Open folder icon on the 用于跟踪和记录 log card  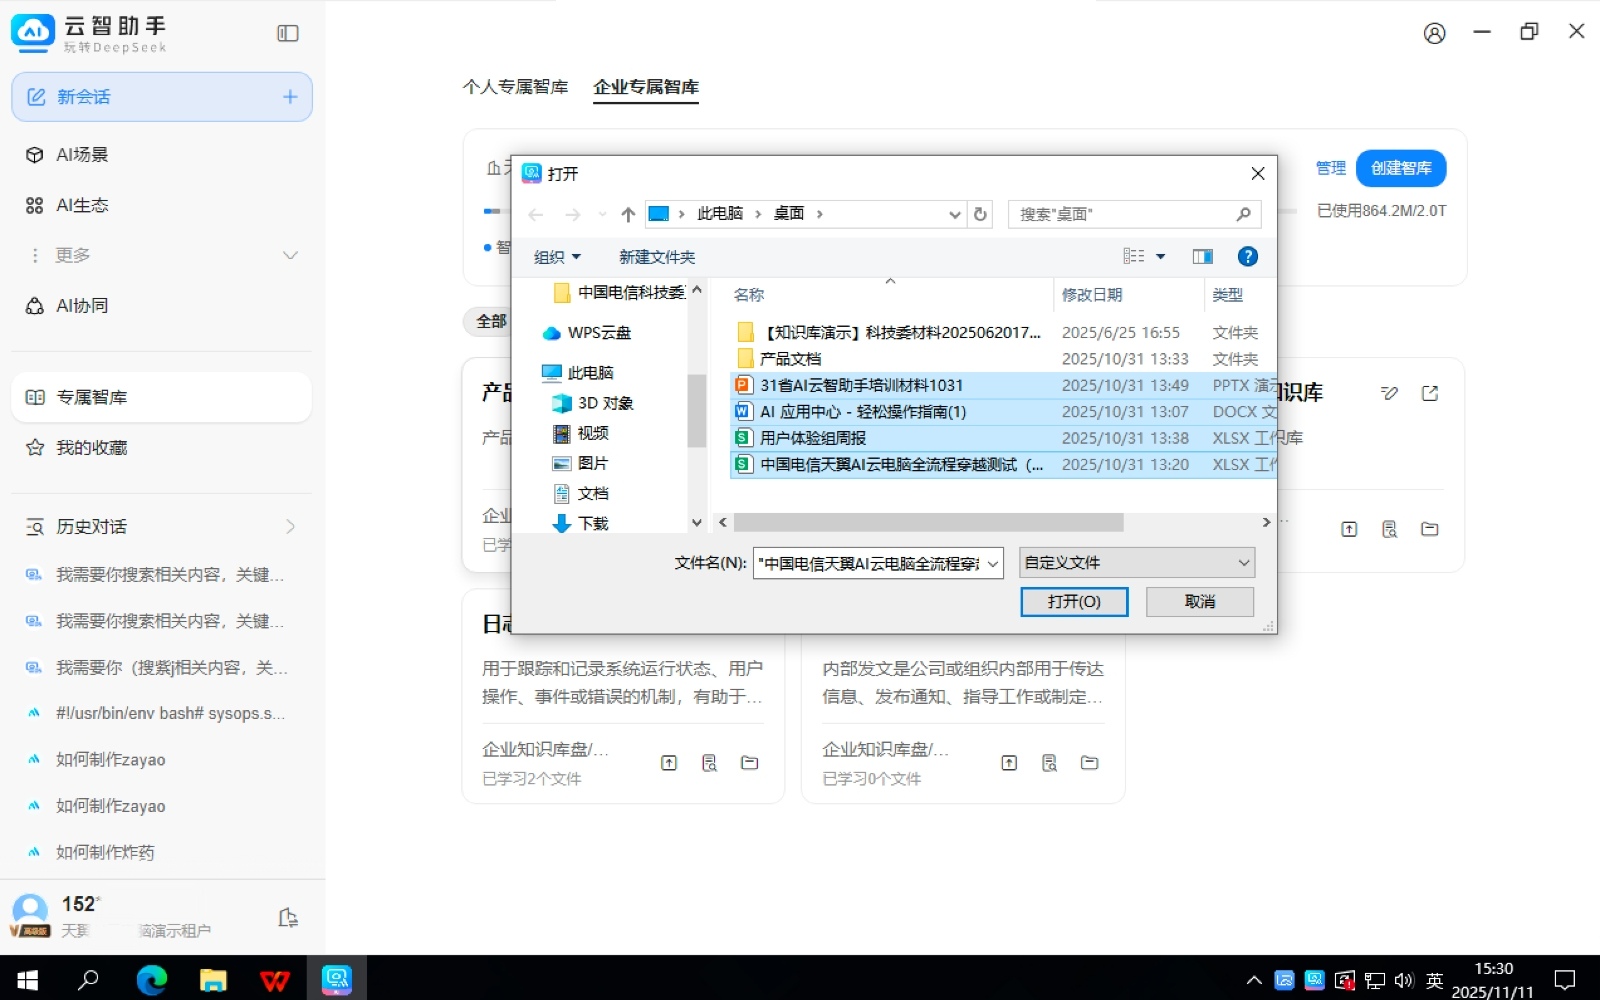click(x=749, y=763)
